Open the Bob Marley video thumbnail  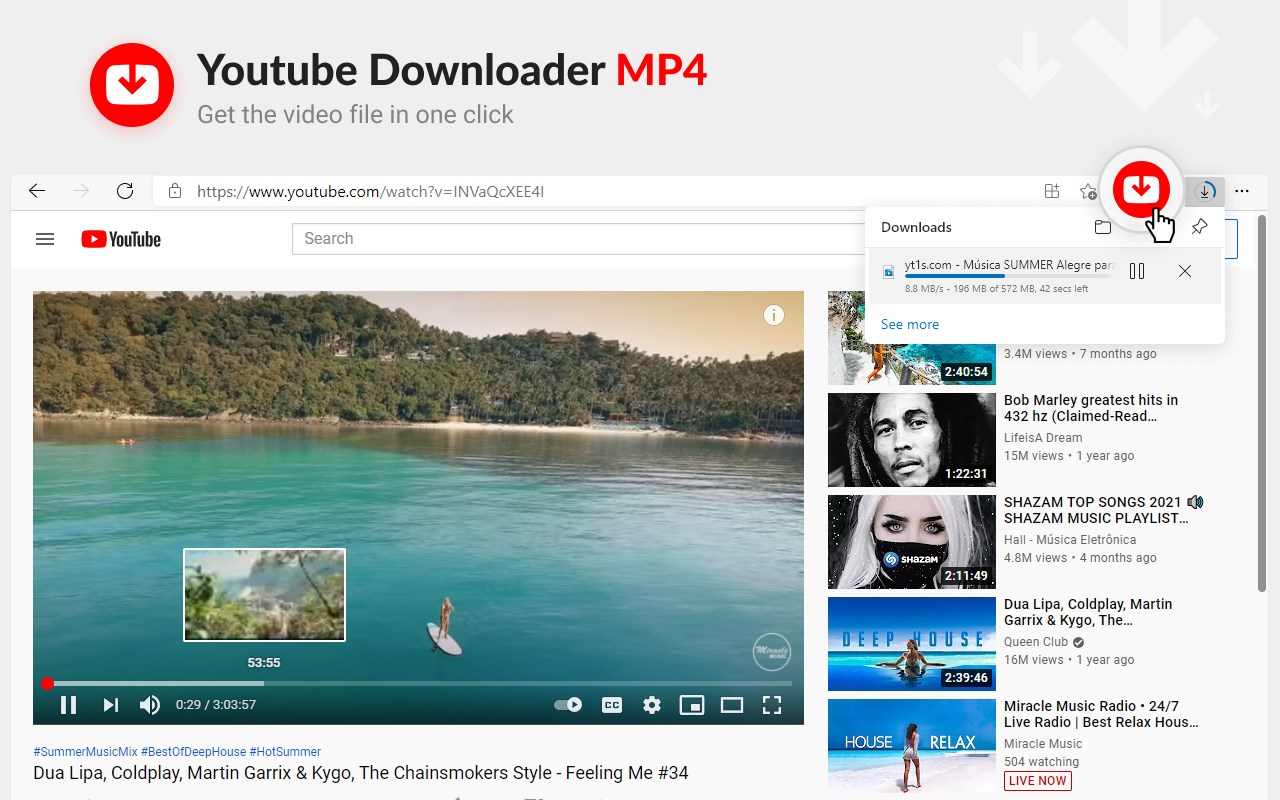[x=912, y=440]
